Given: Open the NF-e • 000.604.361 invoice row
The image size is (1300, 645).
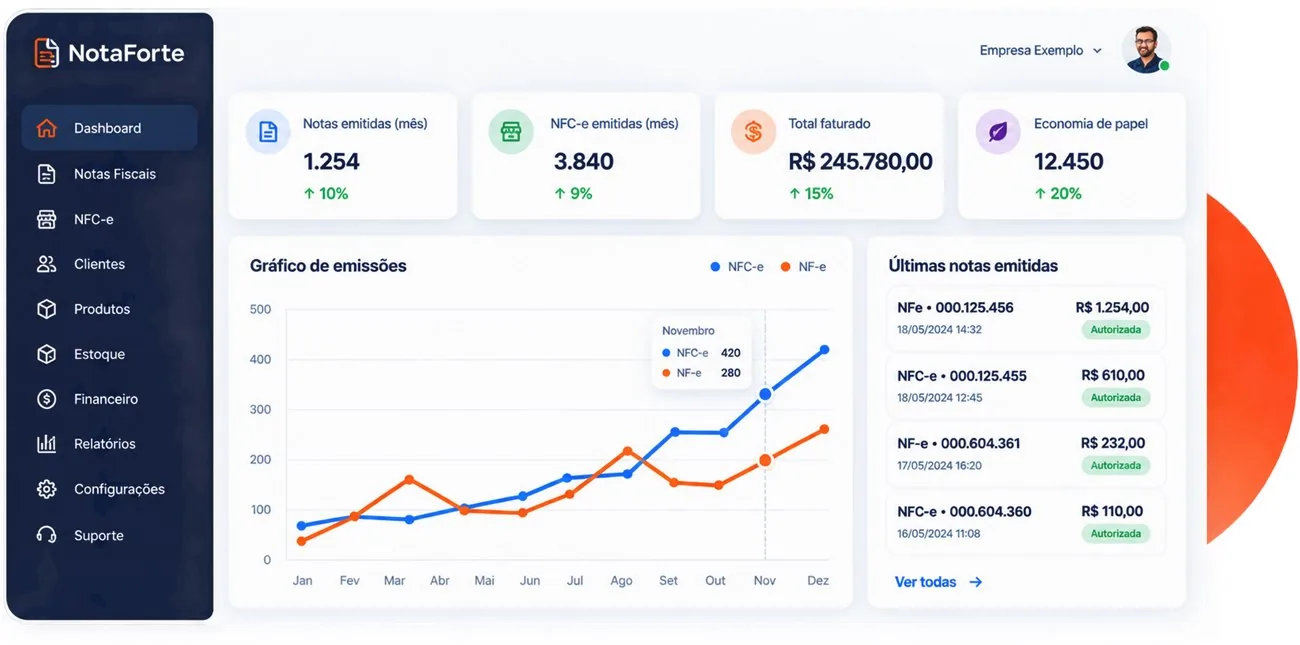Looking at the screenshot, I should (1025, 454).
